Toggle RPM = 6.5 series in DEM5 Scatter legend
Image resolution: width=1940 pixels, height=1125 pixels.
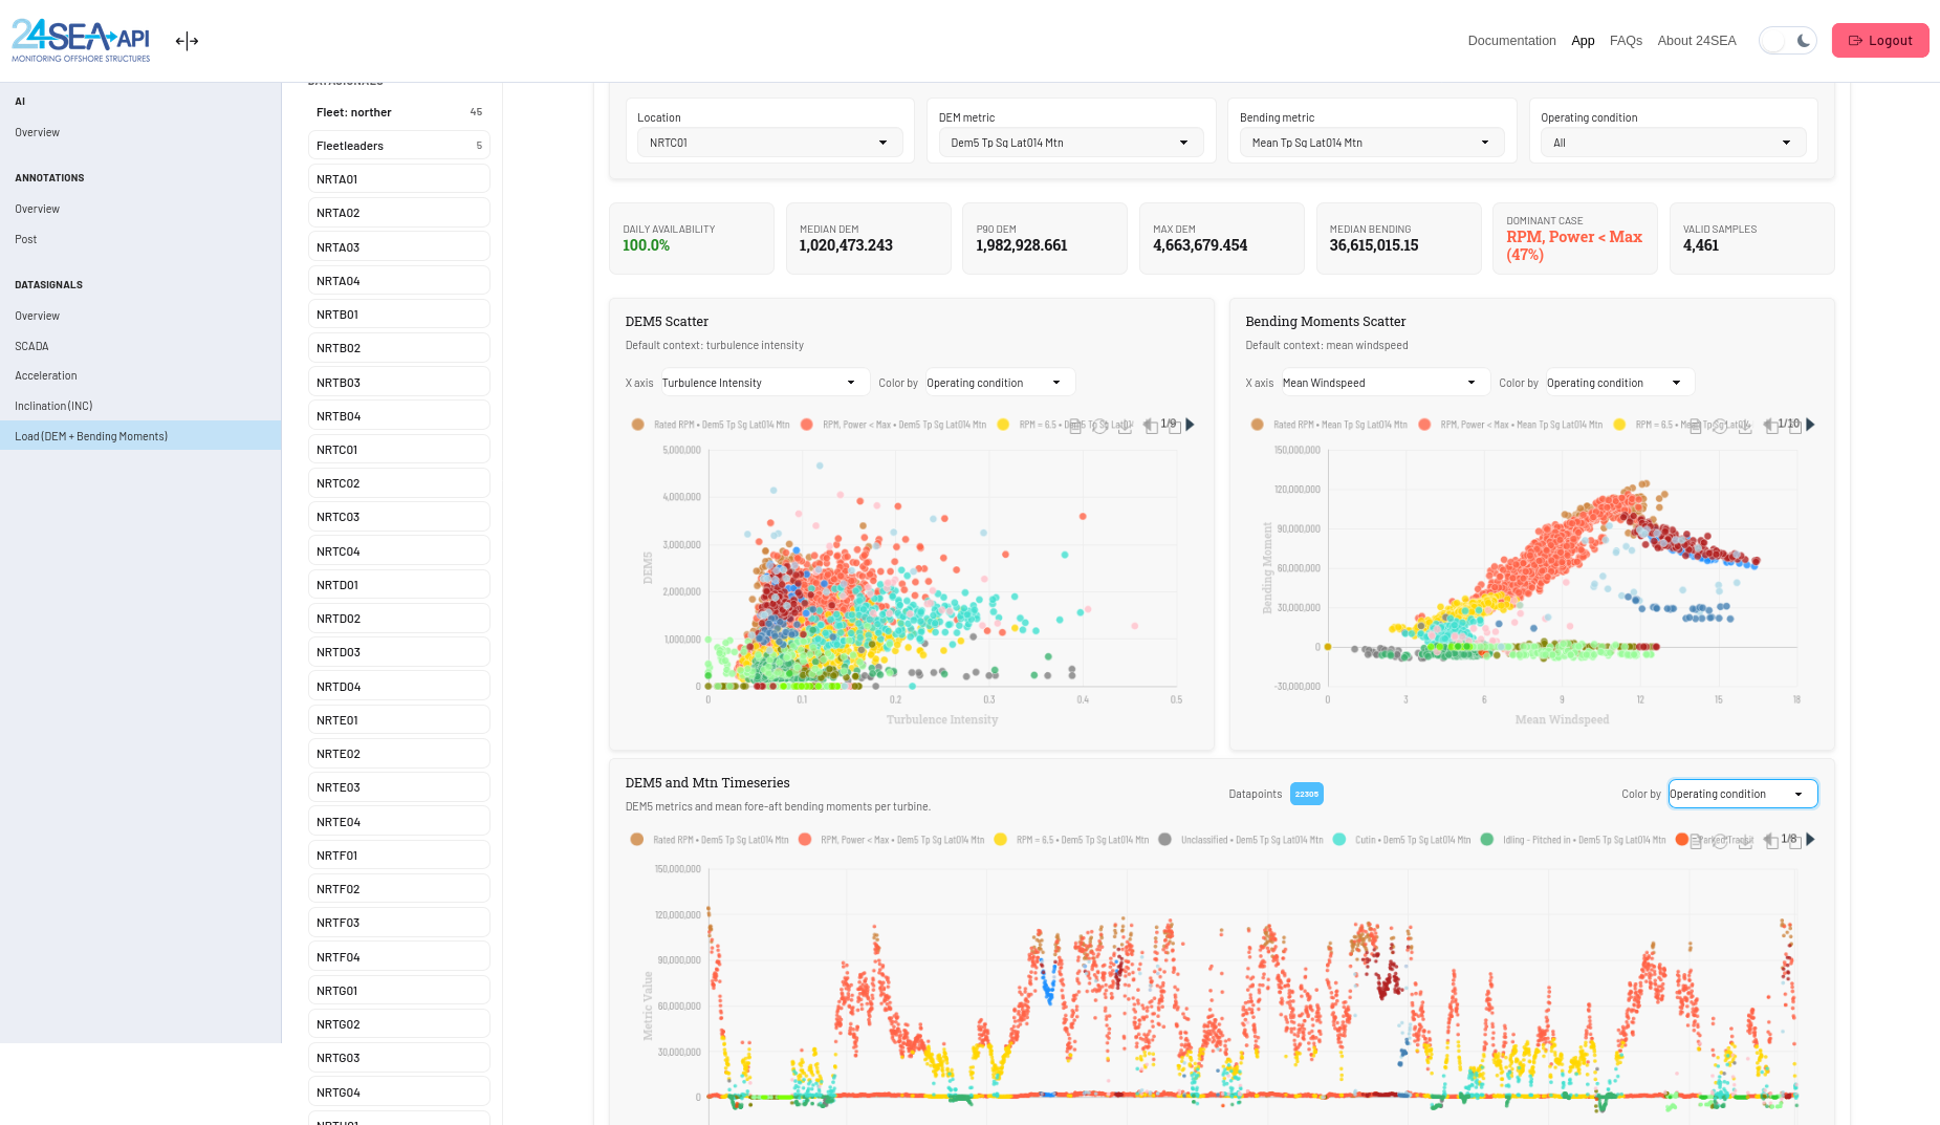(1065, 424)
